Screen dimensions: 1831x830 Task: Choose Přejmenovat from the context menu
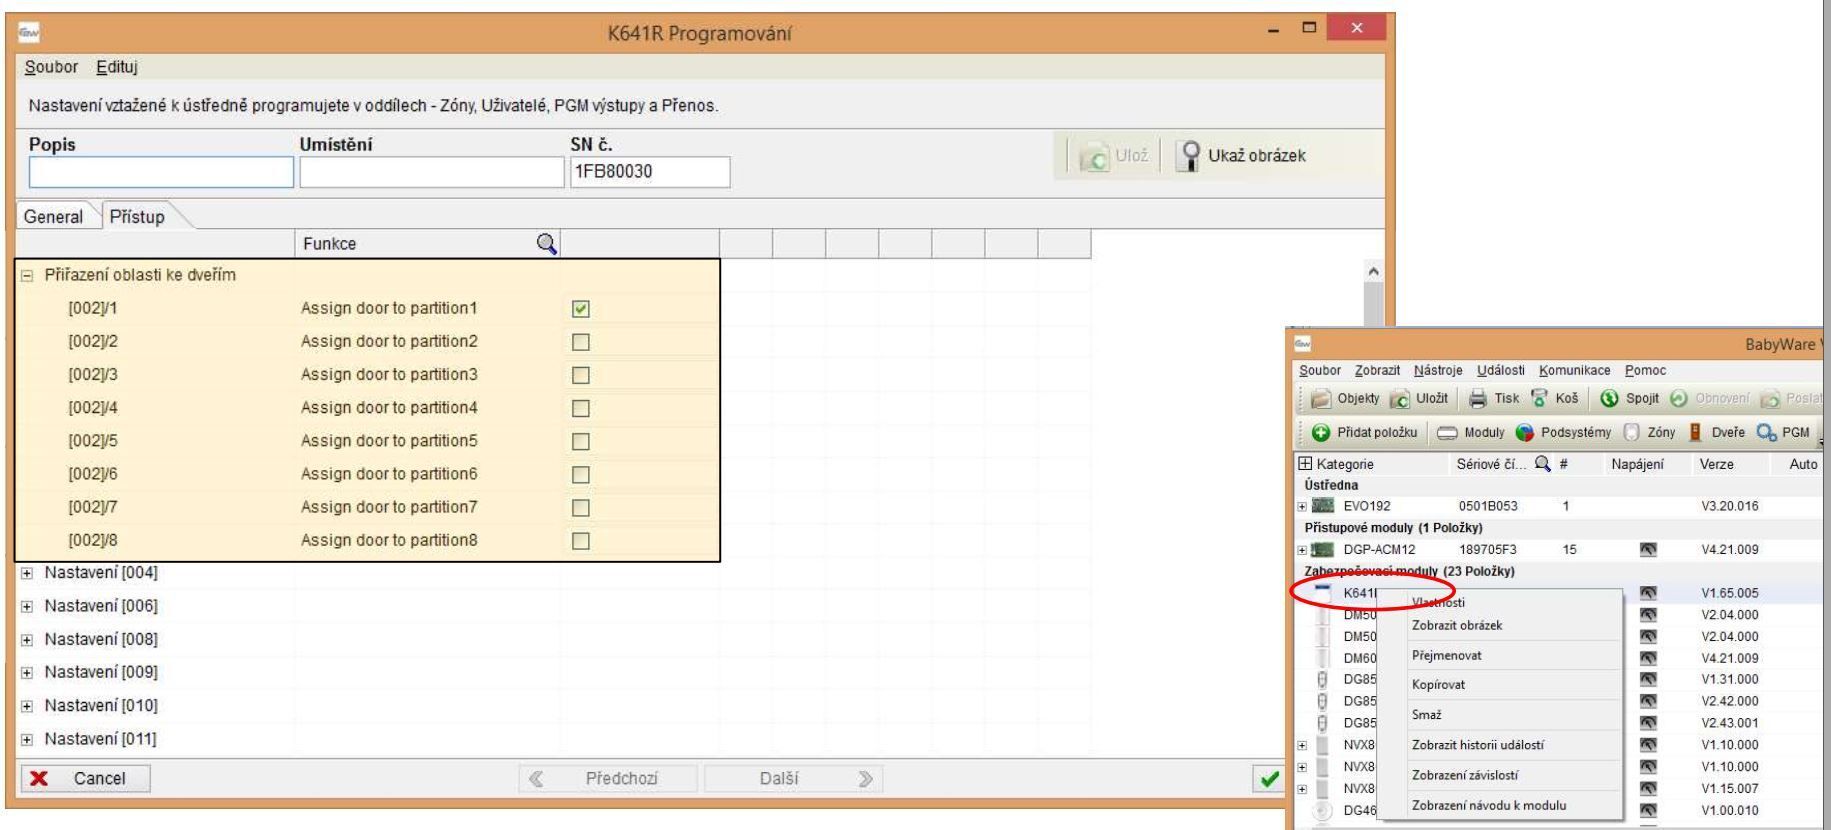click(1446, 656)
